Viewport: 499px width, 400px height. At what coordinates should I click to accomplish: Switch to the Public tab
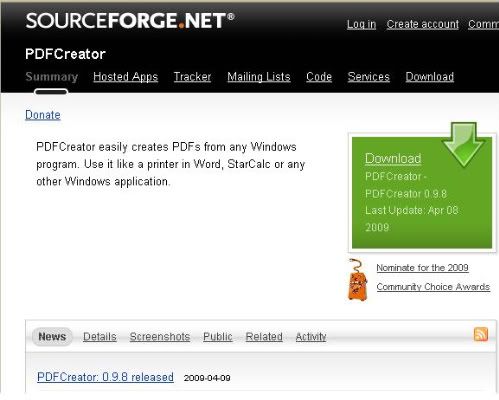[218, 337]
